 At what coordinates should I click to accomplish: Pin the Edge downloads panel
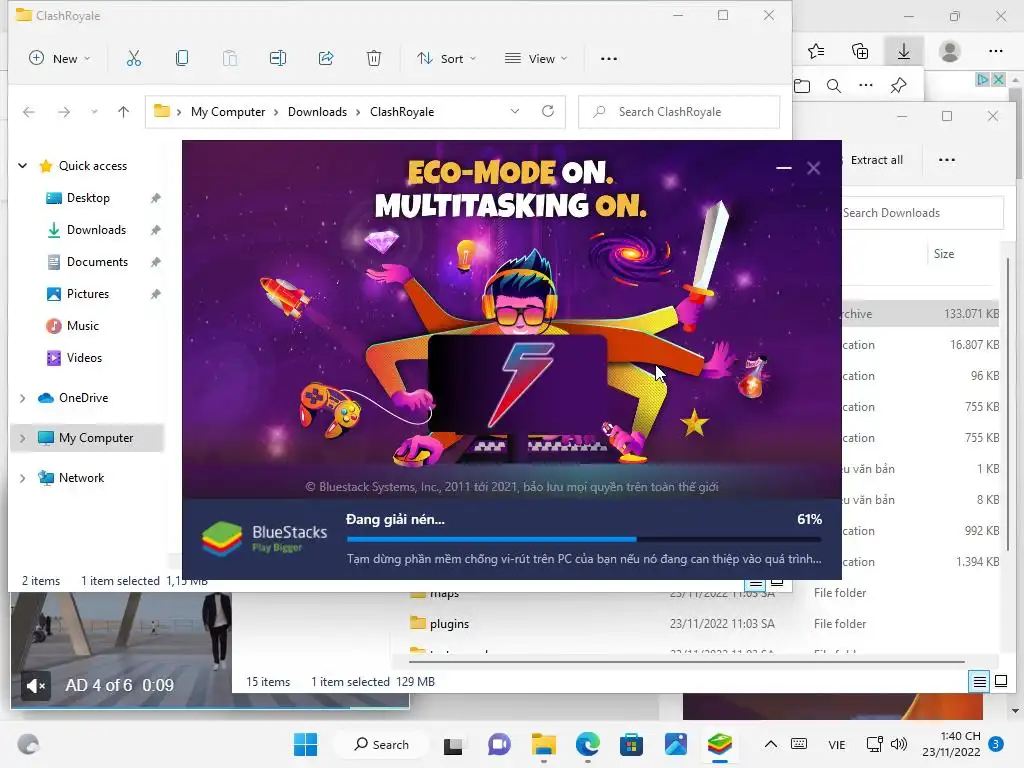coord(899,86)
